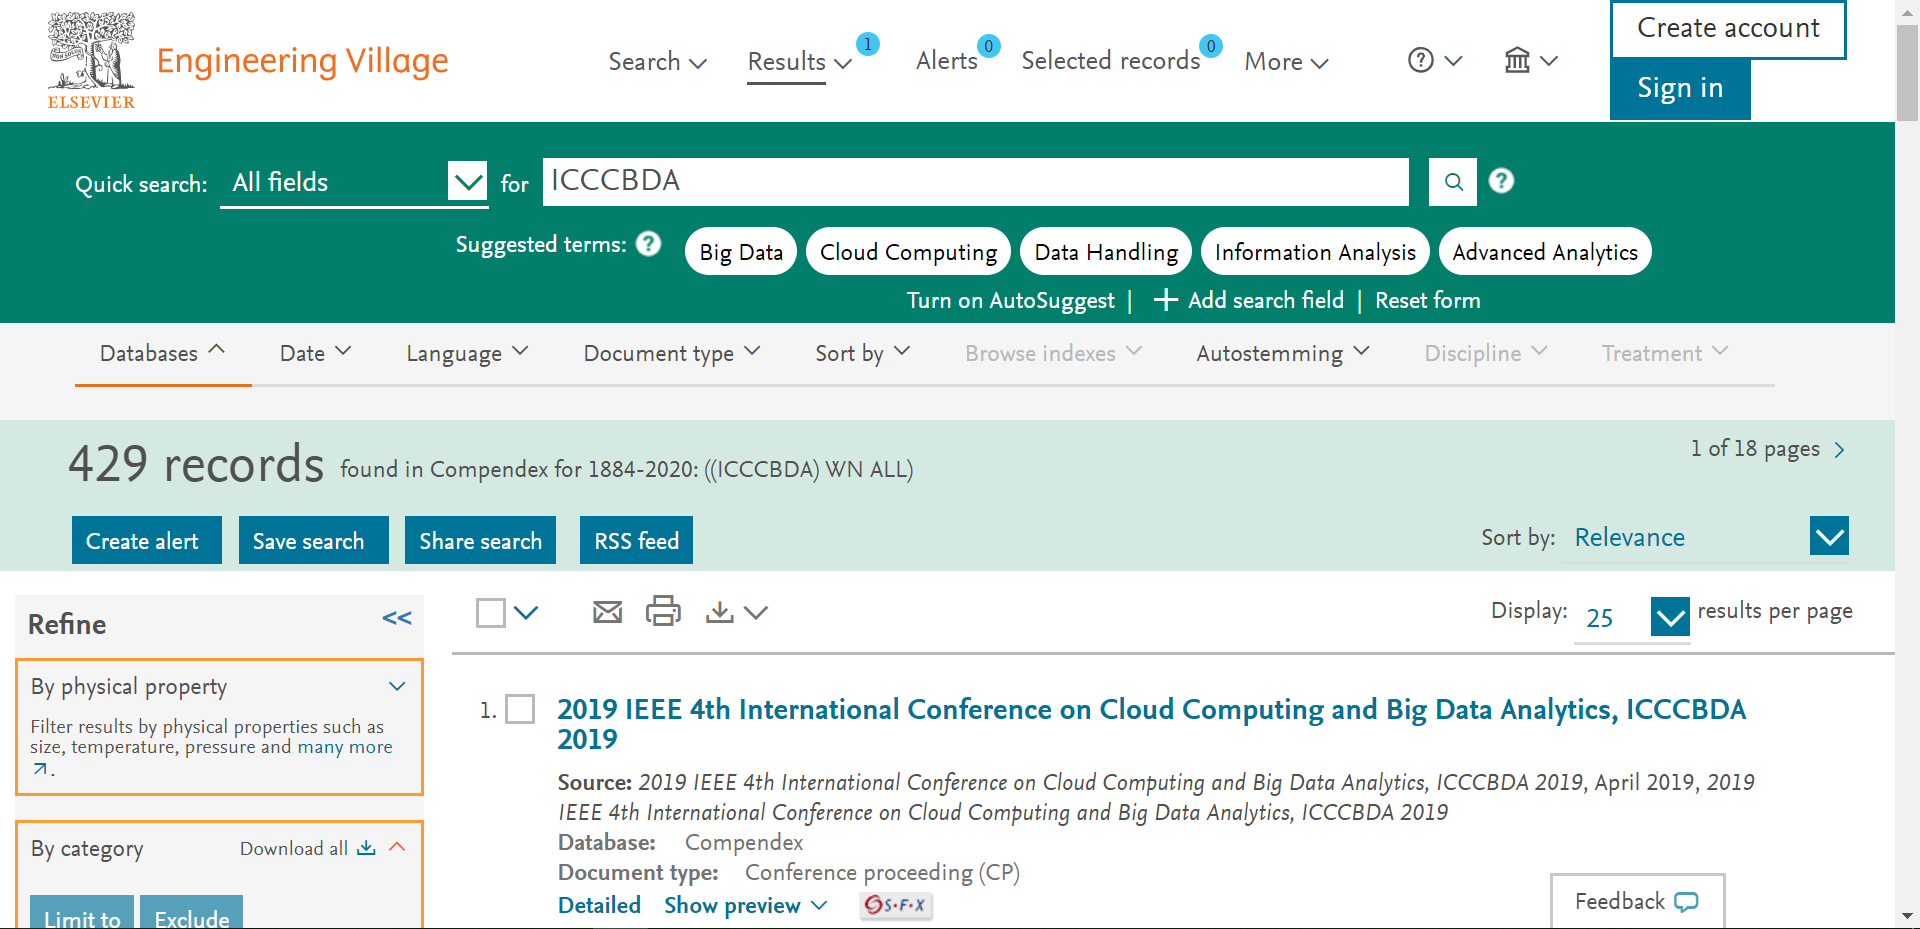This screenshot has height=929, width=1920.
Task: Click the Feedback speech bubble icon
Action: [1686, 902]
